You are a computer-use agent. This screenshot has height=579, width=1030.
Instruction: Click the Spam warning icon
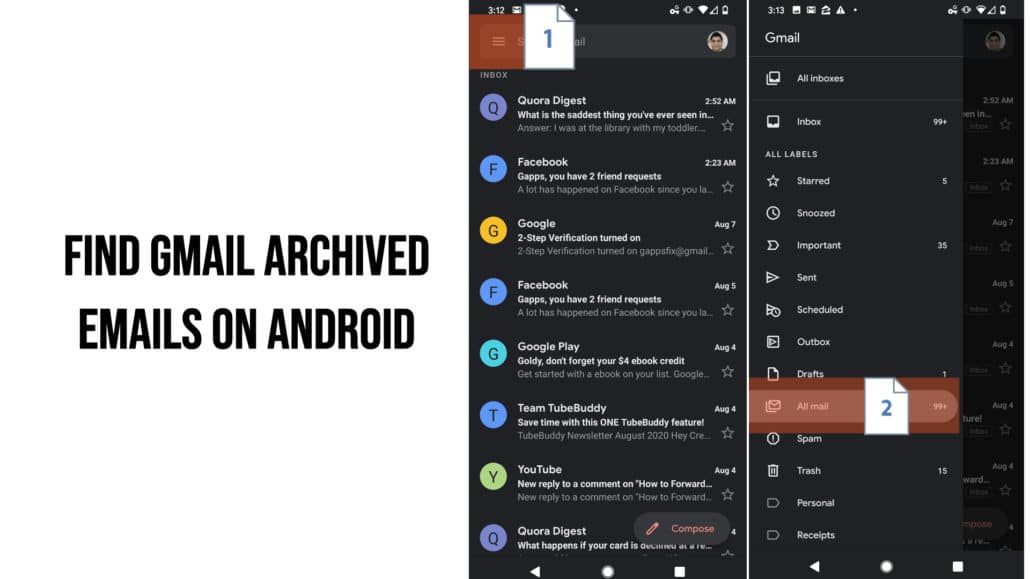(x=773, y=438)
